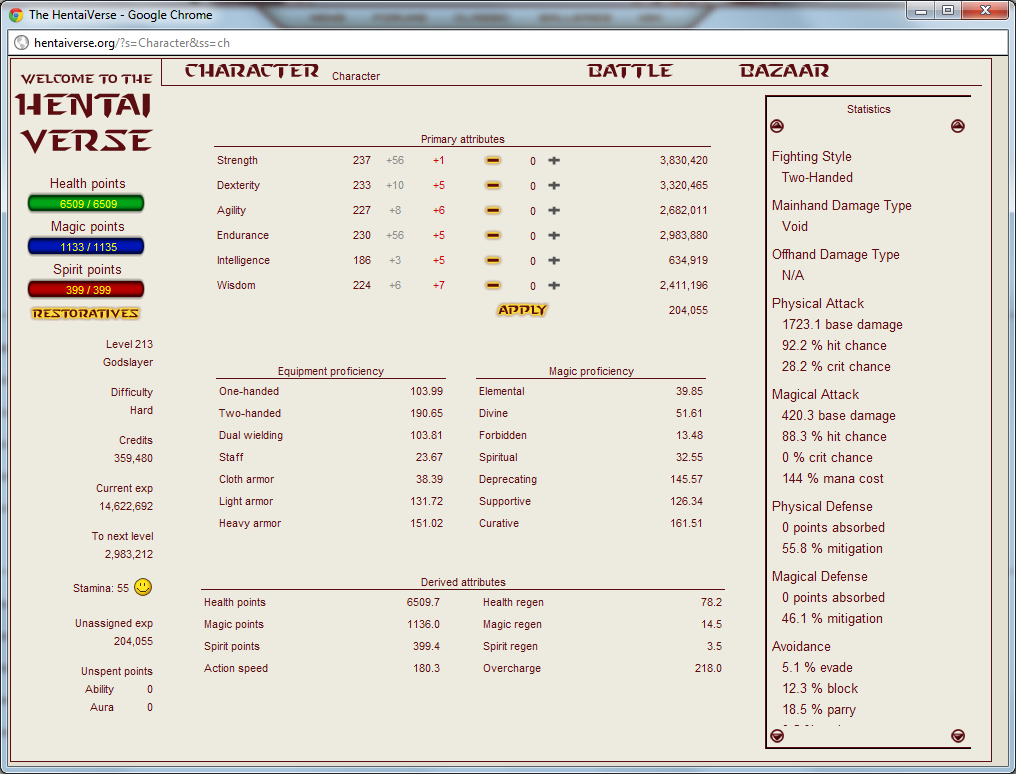This screenshot has height=774, width=1016.
Task: Click the Physical Defense heading
Action: 822,507
